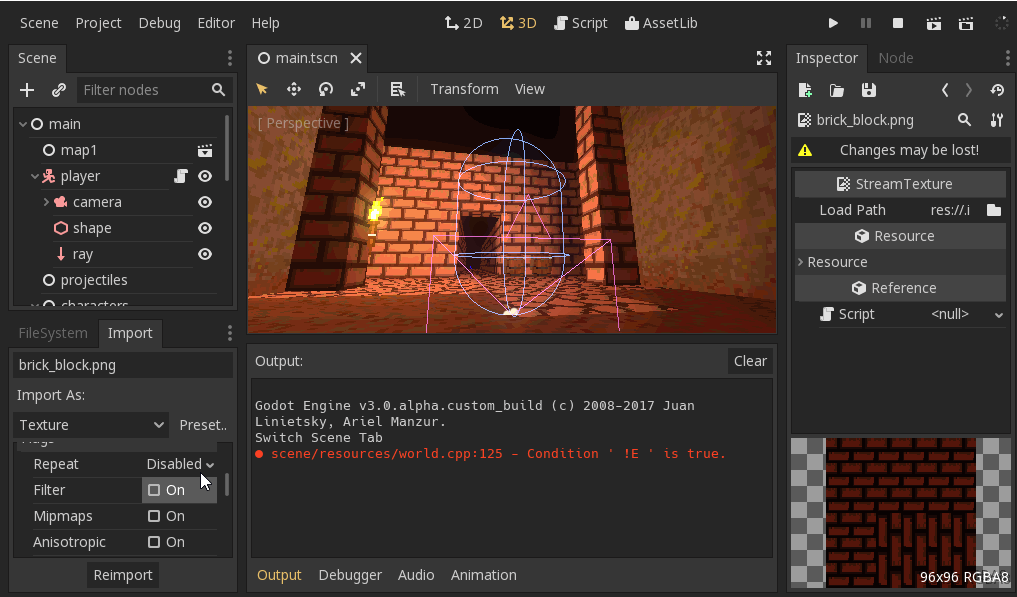
Task: Load resource folder icon in Inspector
Action: pos(837,90)
